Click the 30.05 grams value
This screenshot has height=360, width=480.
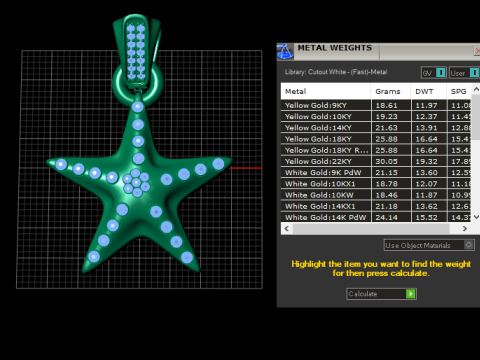tap(386, 161)
